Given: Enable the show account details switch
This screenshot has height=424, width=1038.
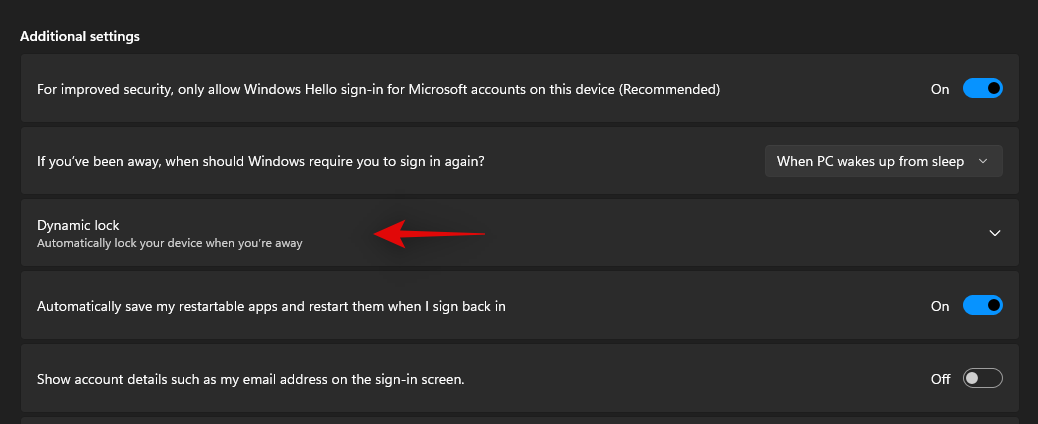Looking at the screenshot, I should tap(982, 378).
